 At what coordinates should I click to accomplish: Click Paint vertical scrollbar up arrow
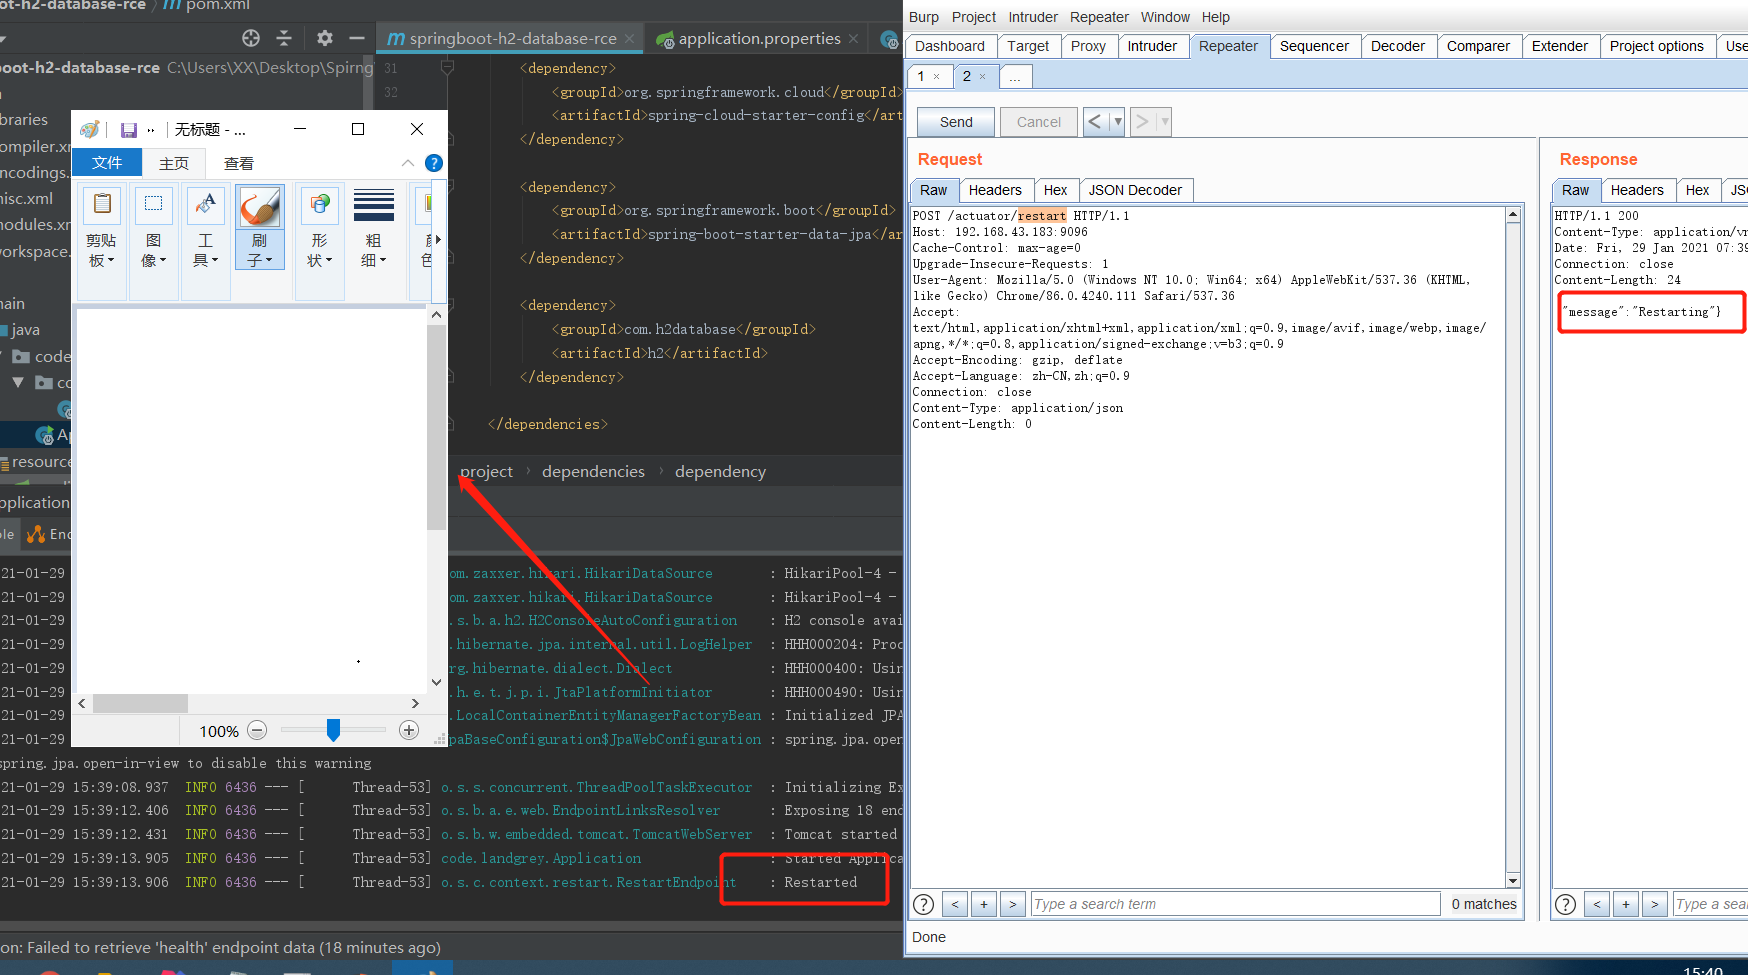436,315
